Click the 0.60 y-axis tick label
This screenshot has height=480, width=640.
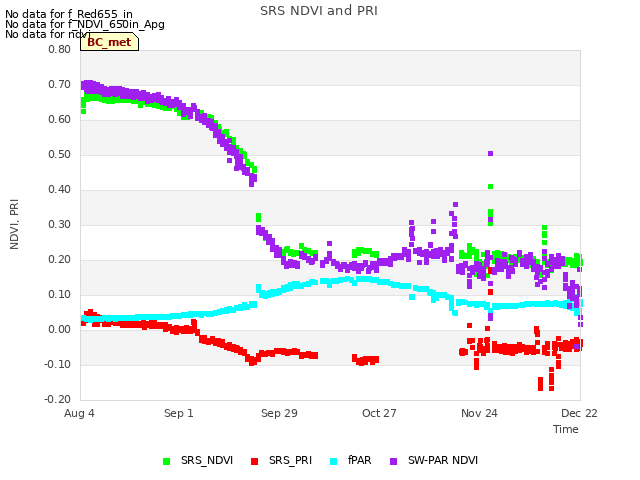click(60, 120)
